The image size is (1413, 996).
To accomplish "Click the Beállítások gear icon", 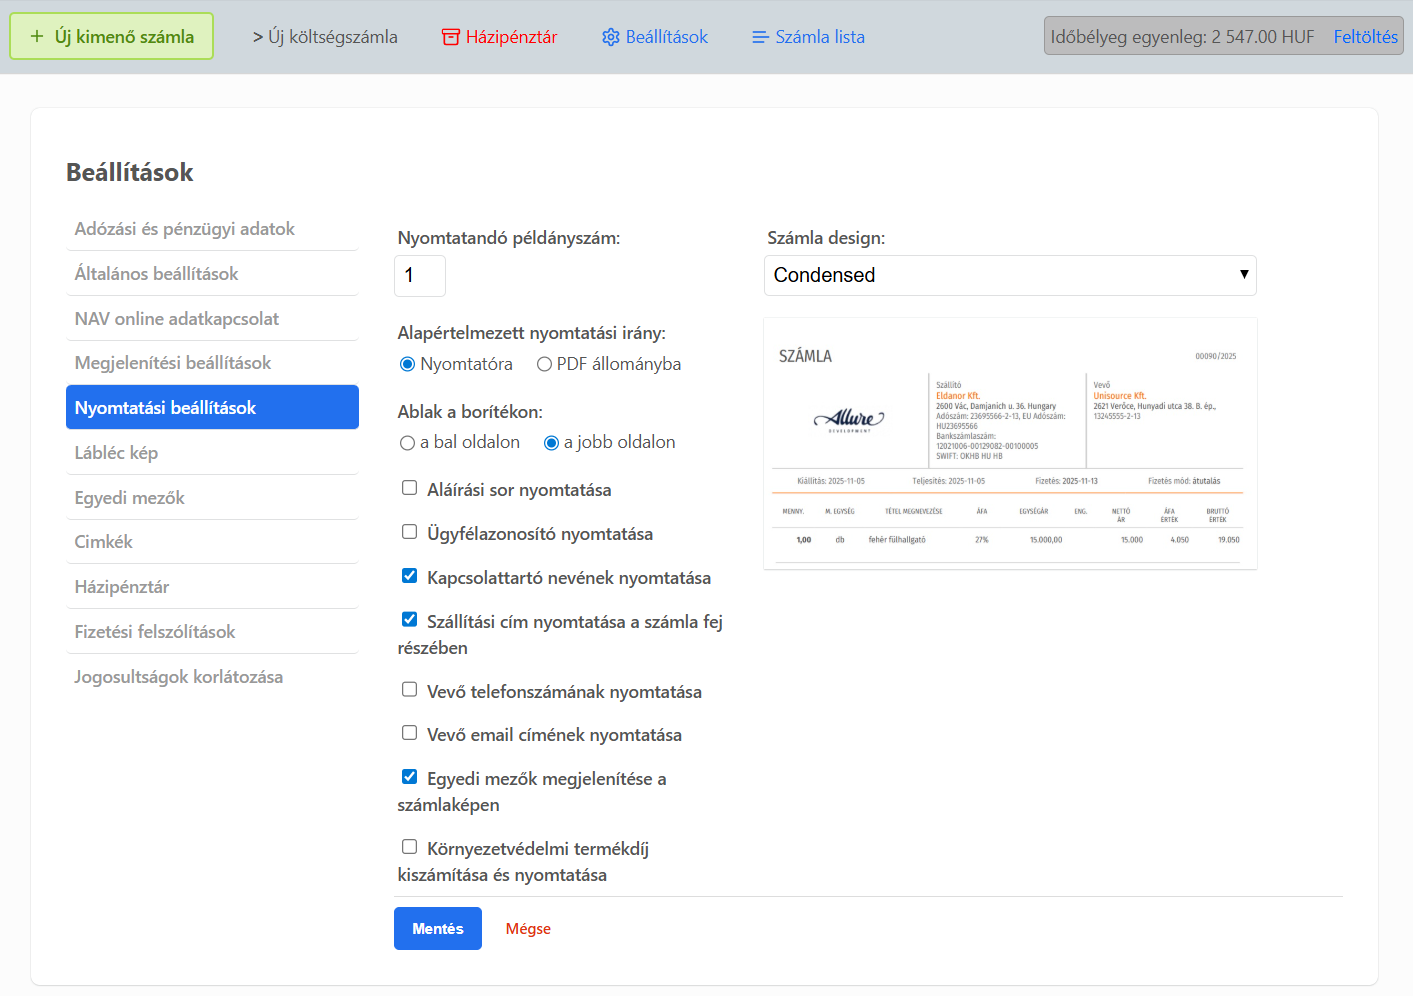I will pos(610,37).
